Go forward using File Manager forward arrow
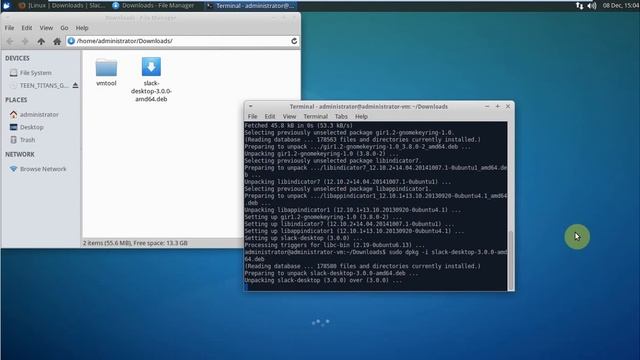 [25, 41]
